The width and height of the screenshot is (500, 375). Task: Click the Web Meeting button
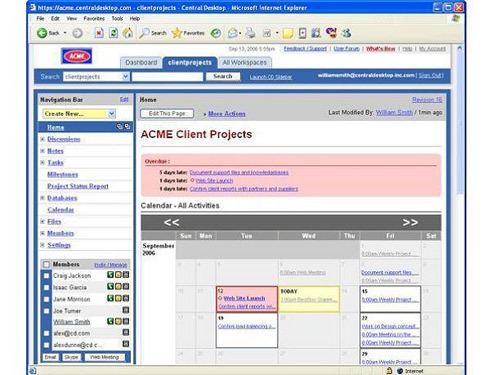(104, 357)
